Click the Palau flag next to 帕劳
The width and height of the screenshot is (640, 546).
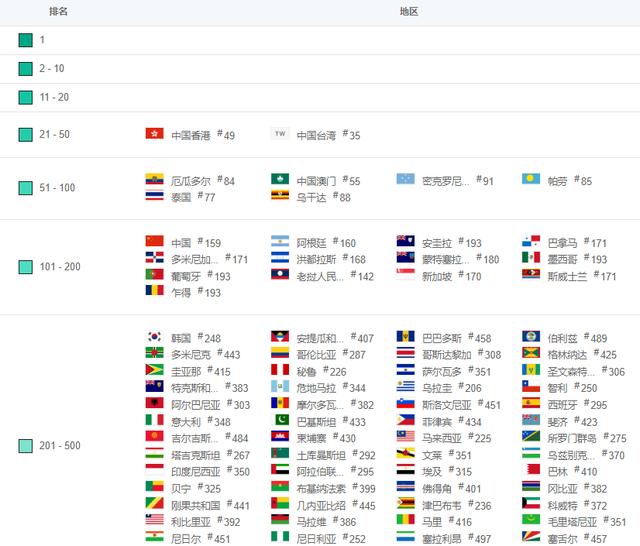click(x=531, y=179)
